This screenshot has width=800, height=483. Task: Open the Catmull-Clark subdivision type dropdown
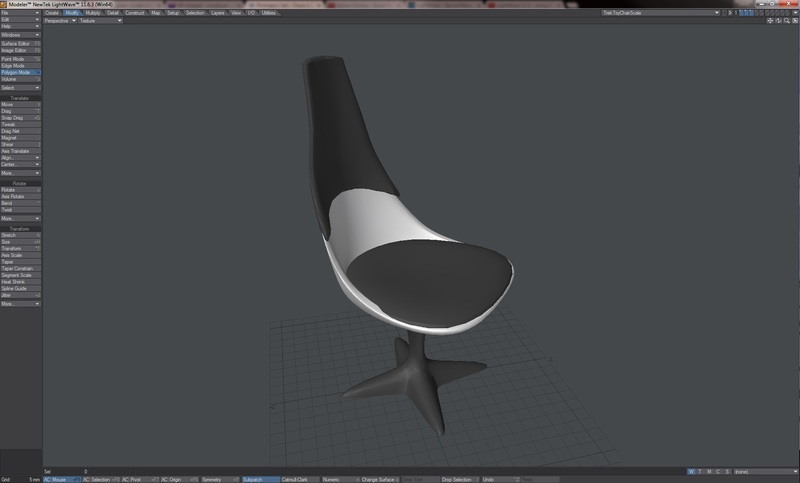(x=300, y=479)
